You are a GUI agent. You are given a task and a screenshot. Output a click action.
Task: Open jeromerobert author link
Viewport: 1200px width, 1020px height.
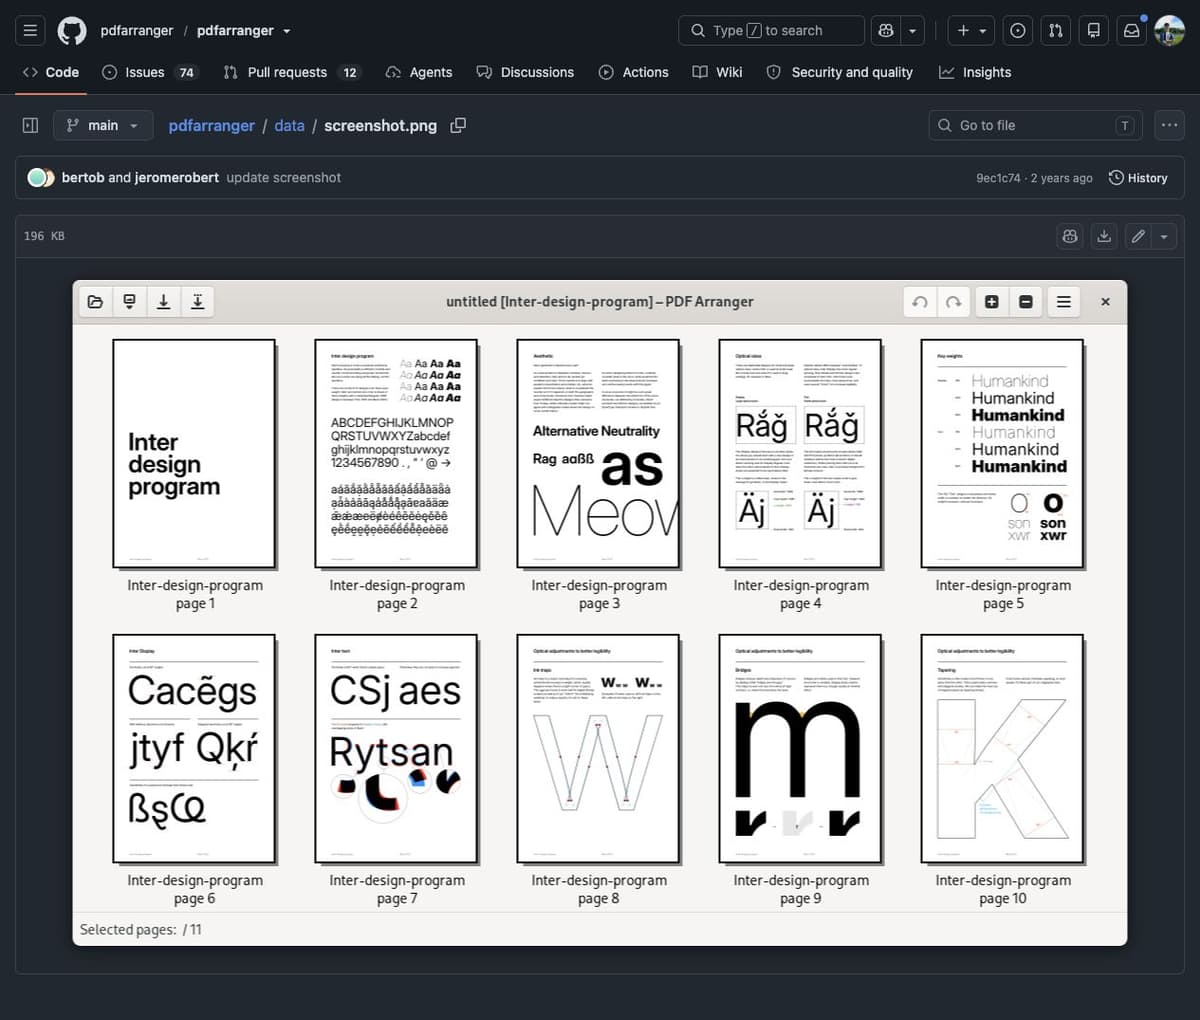[x=177, y=178]
